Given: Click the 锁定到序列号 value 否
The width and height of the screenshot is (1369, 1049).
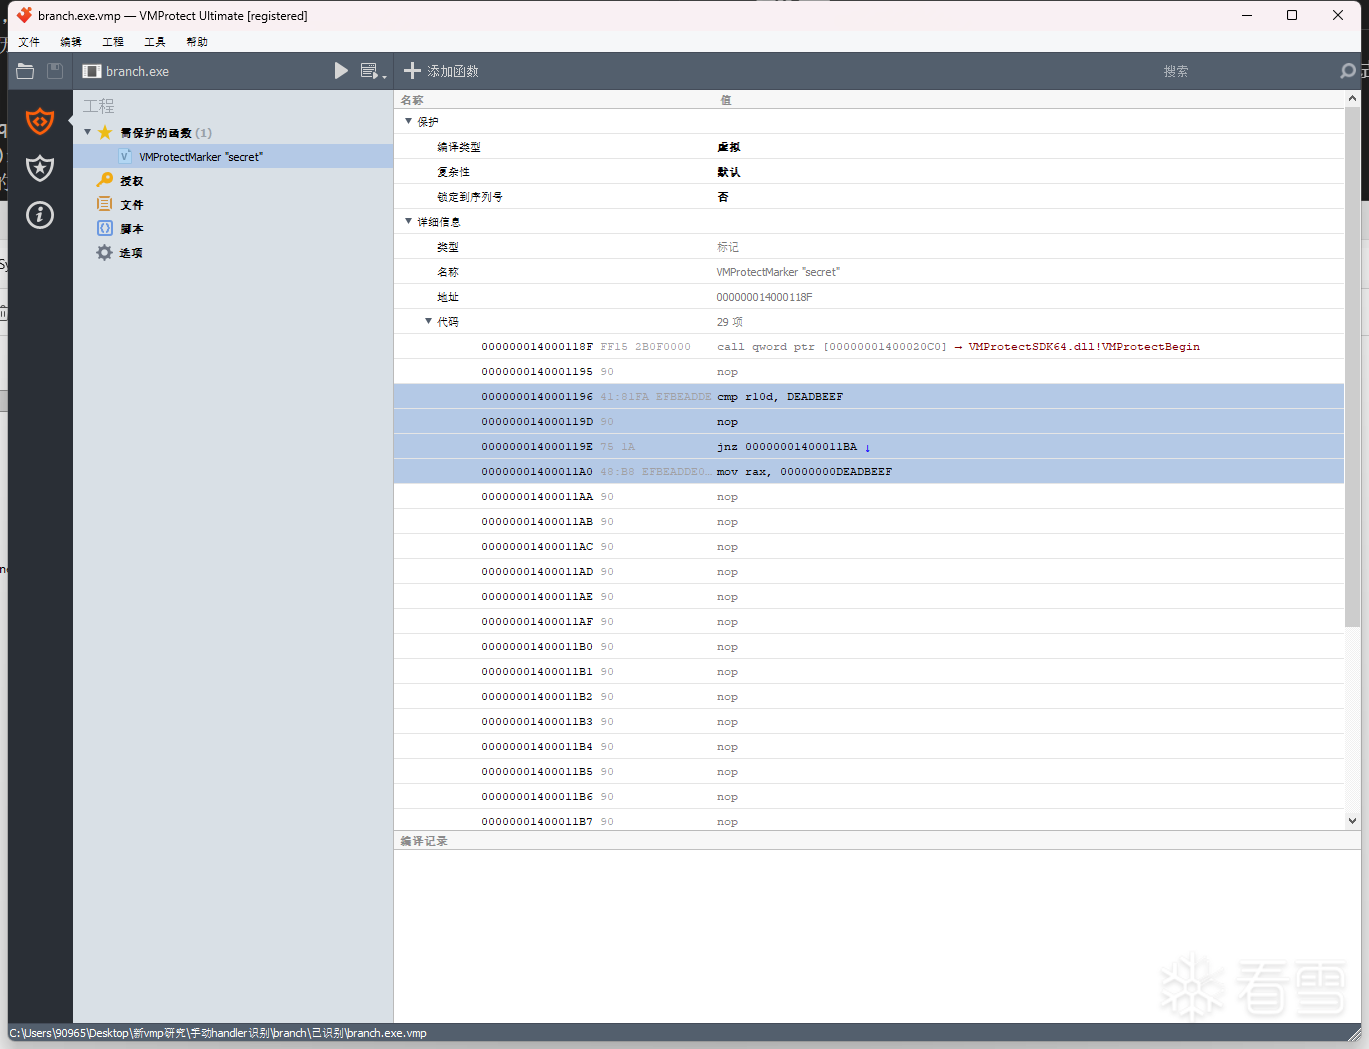Looking at the screenshot, I should coord(723,197).
